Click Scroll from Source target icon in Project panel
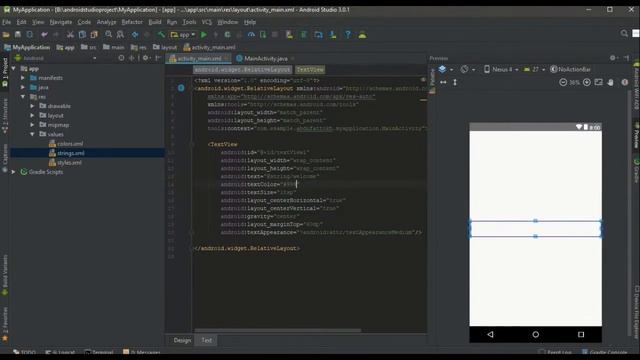640x360 pixels. click(121, 58)
